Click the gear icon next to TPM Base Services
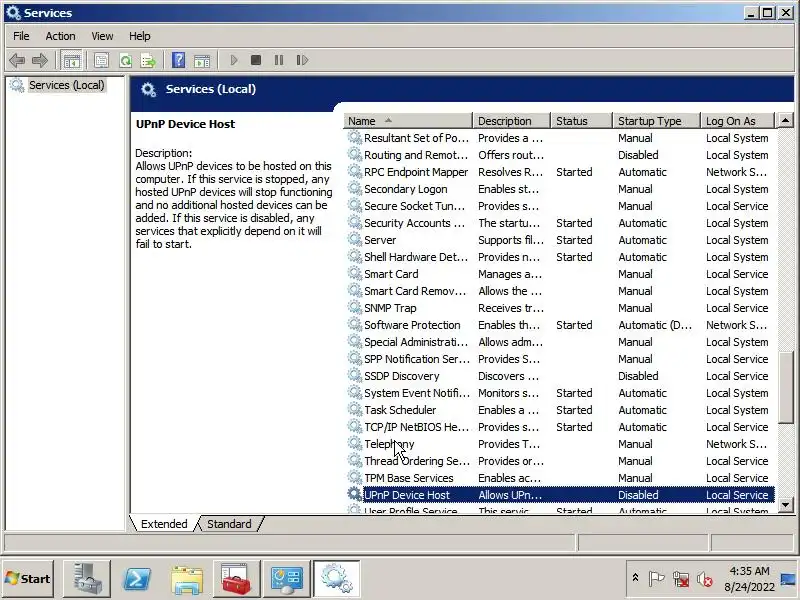800x600 pixels. click(354, 478)
